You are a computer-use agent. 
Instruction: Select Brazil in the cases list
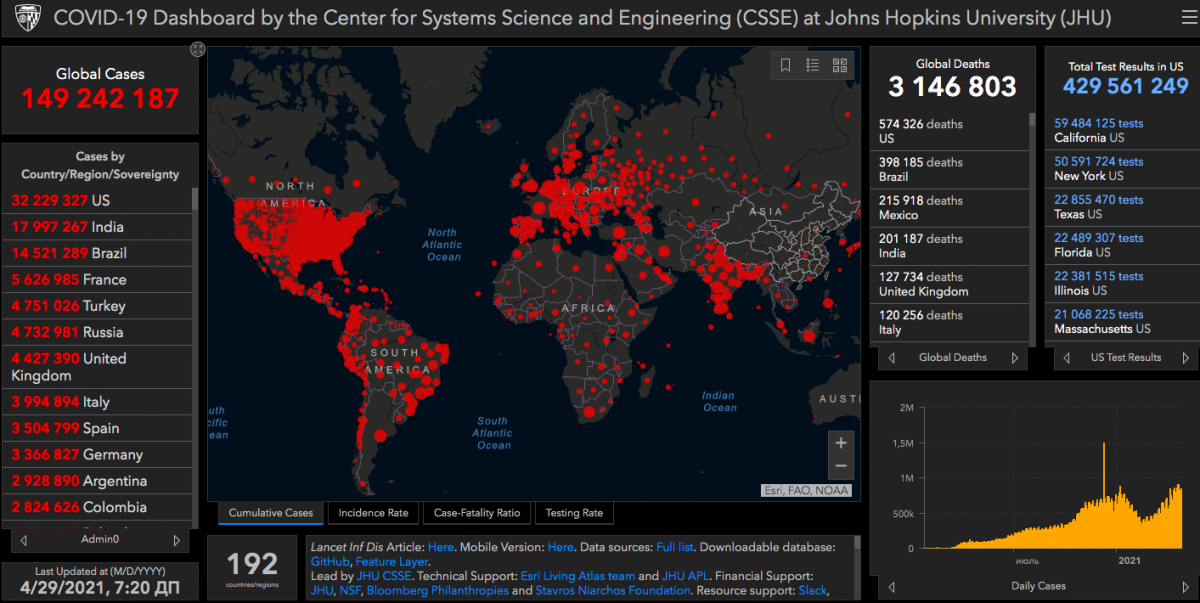[98, 253]
